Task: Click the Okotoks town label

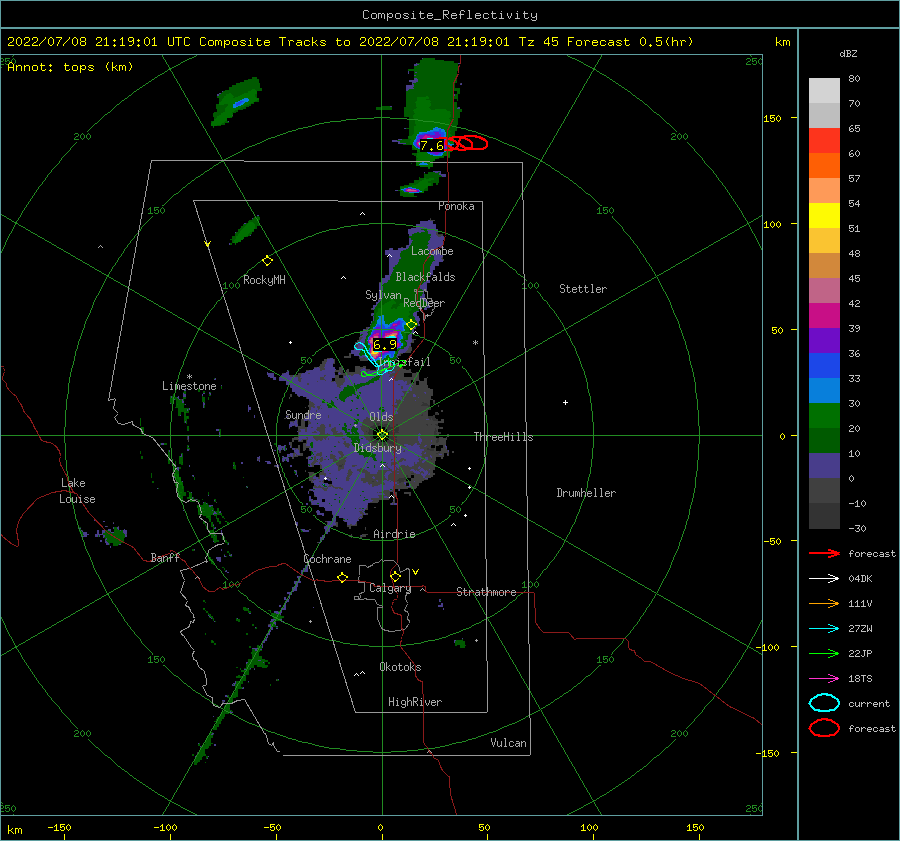Action: tap(400, 667)
